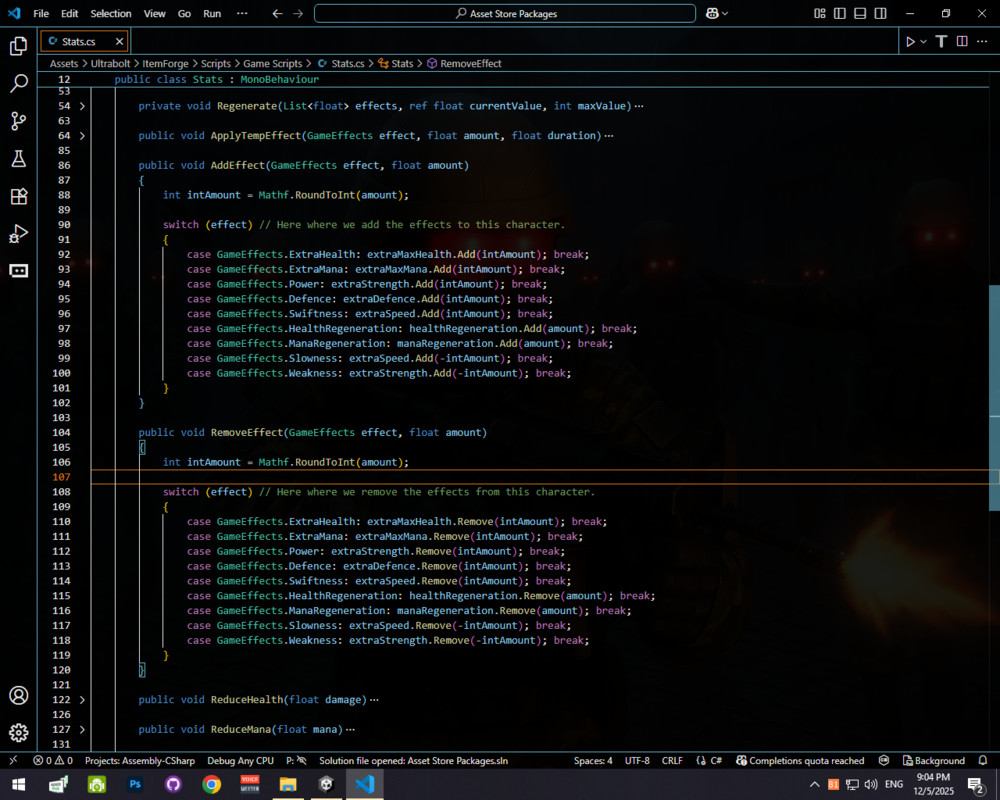Open the Explorer view in activity bar
The height and width of the screenshot is (800, 1000).
[x=18, y=46]
